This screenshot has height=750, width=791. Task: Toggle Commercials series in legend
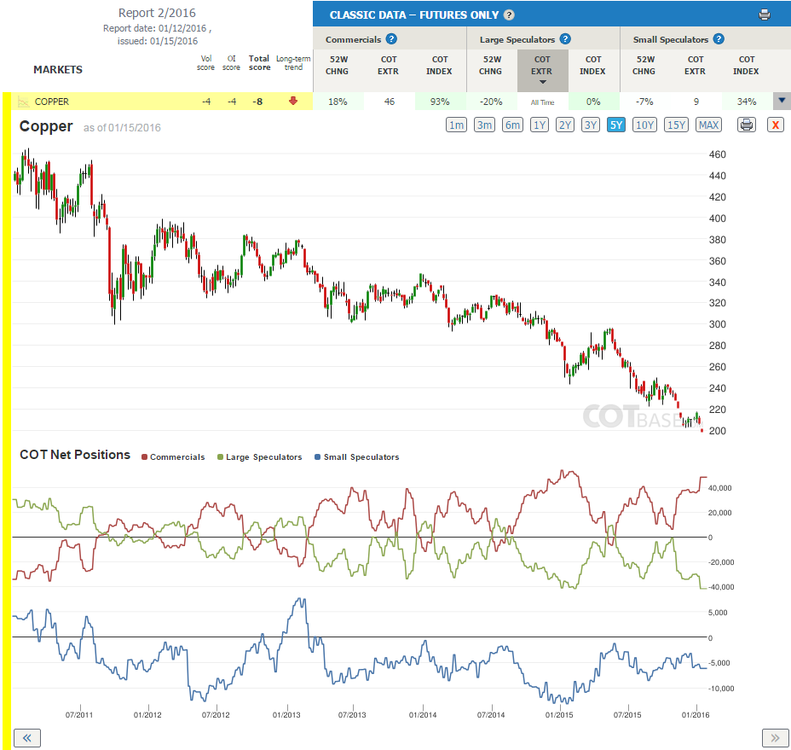click(173, 457)
